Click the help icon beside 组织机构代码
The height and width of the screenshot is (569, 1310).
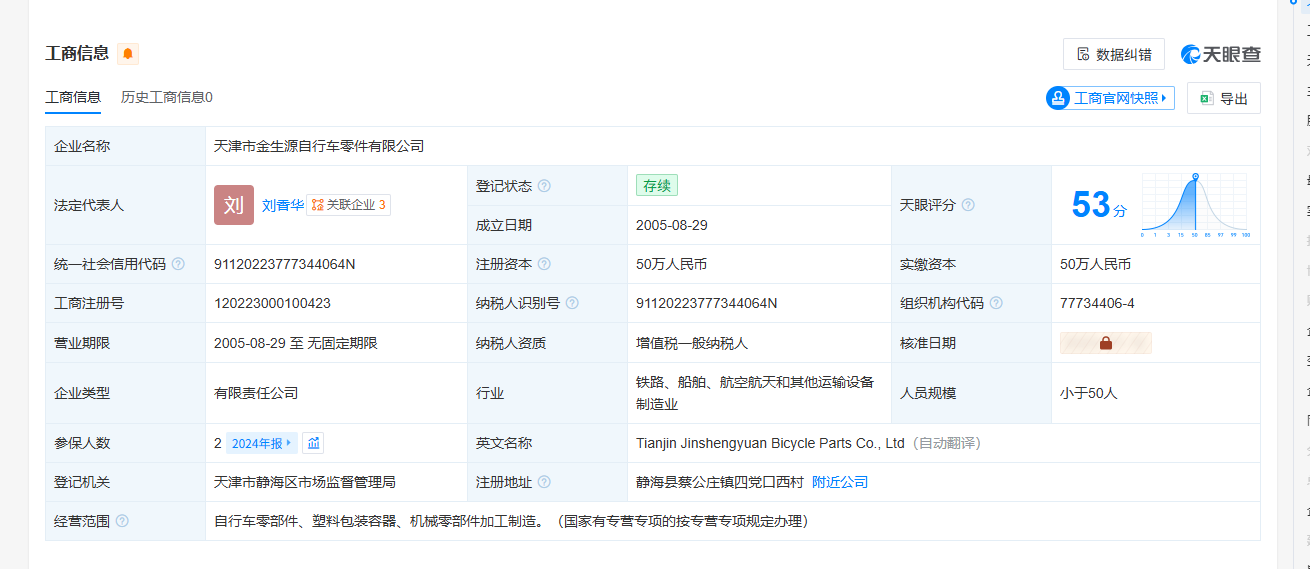(x=996, y=303)
